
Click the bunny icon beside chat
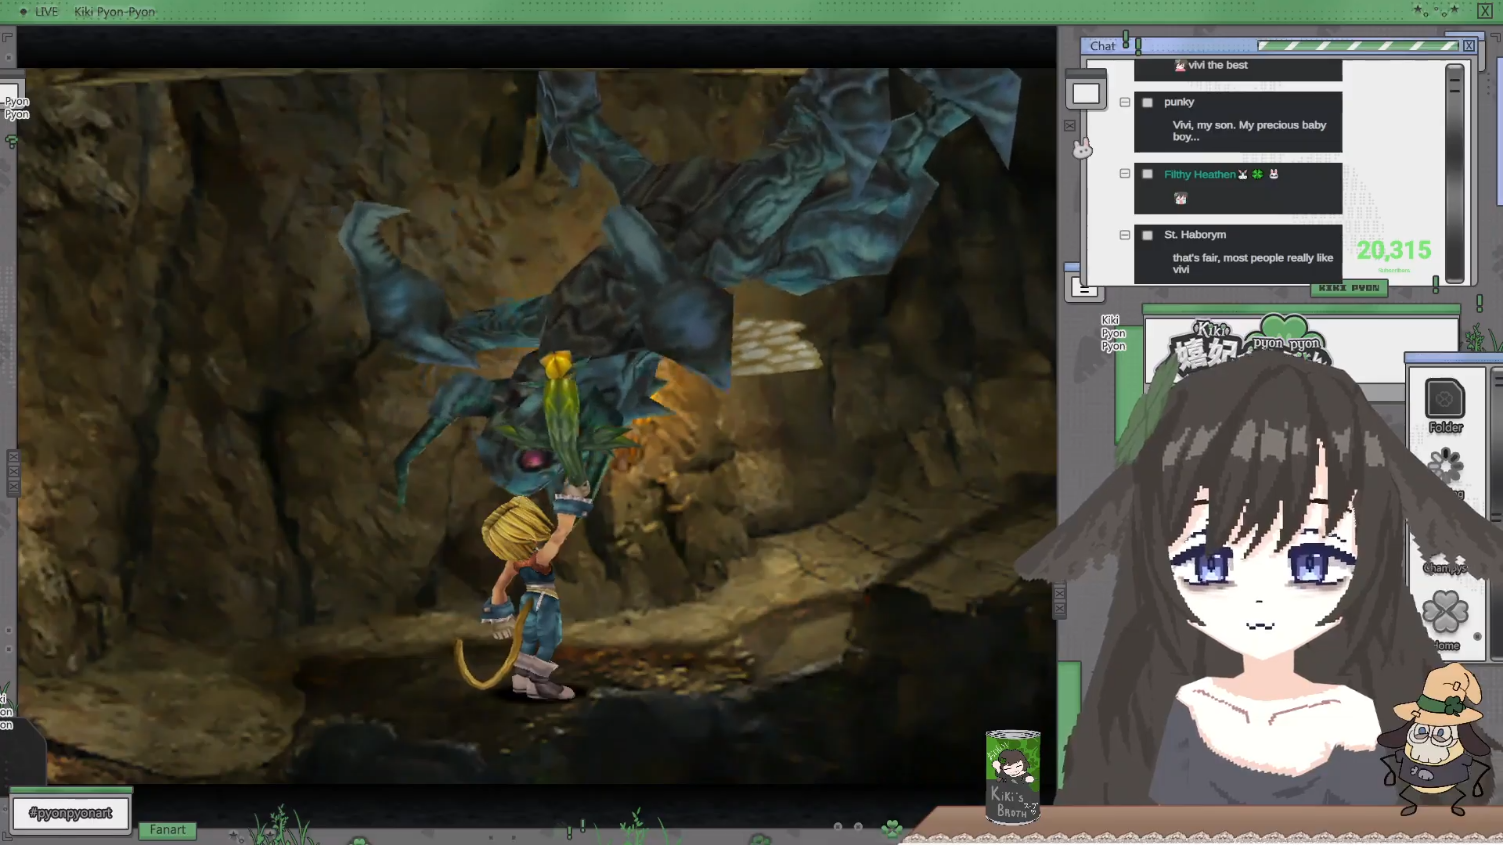click(1082, 149)
